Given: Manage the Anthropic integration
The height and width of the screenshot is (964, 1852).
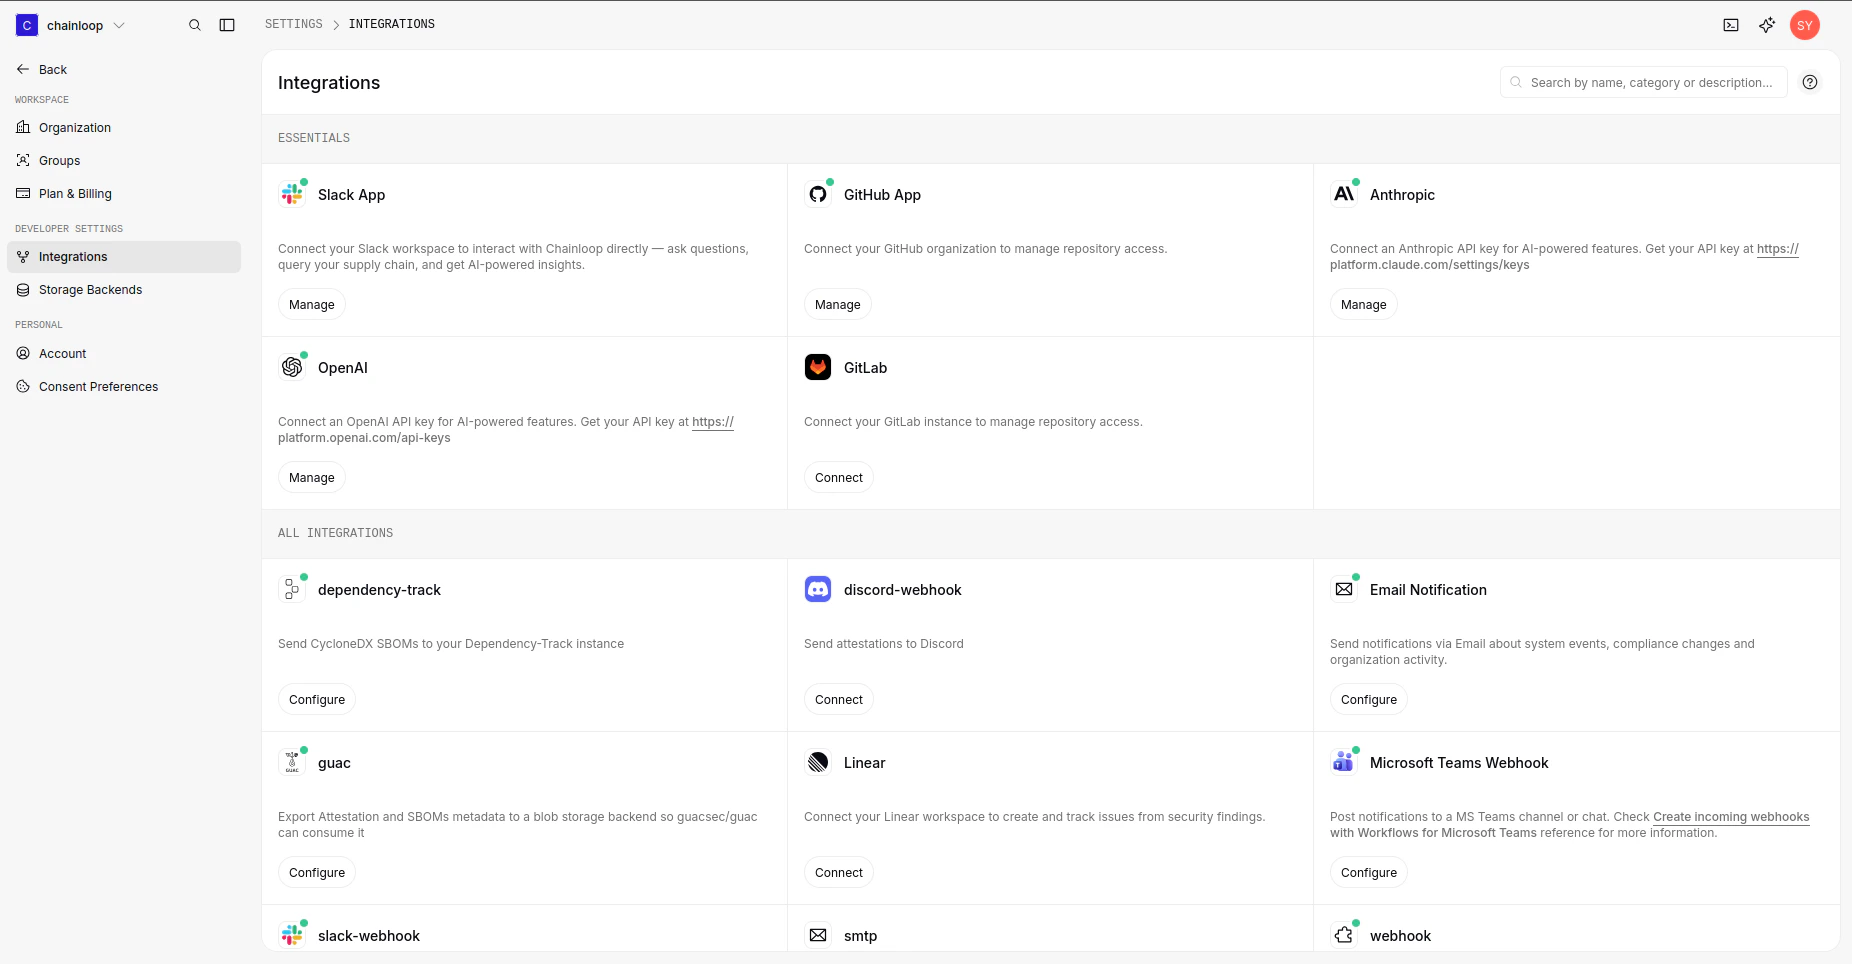Looking at the screenshot, I should click(x=1364, y=304).
